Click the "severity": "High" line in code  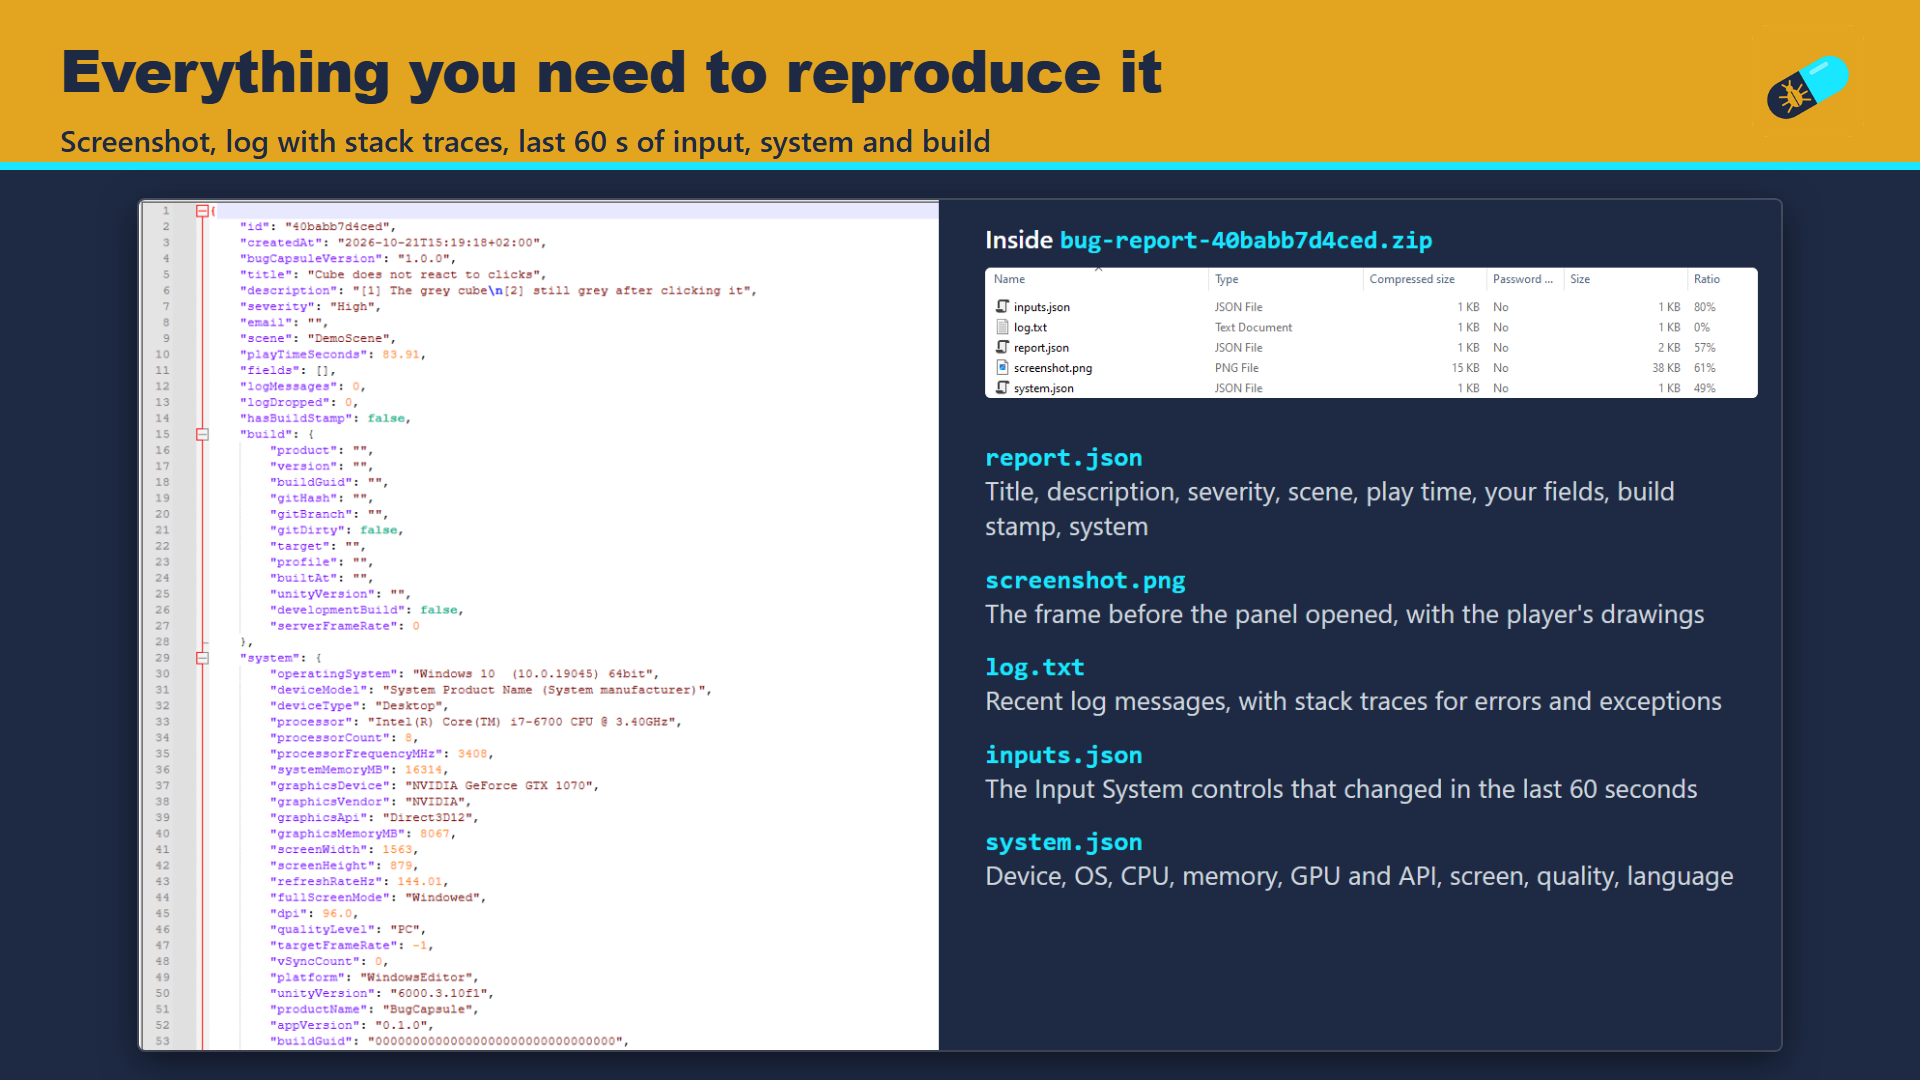point(311,306)
